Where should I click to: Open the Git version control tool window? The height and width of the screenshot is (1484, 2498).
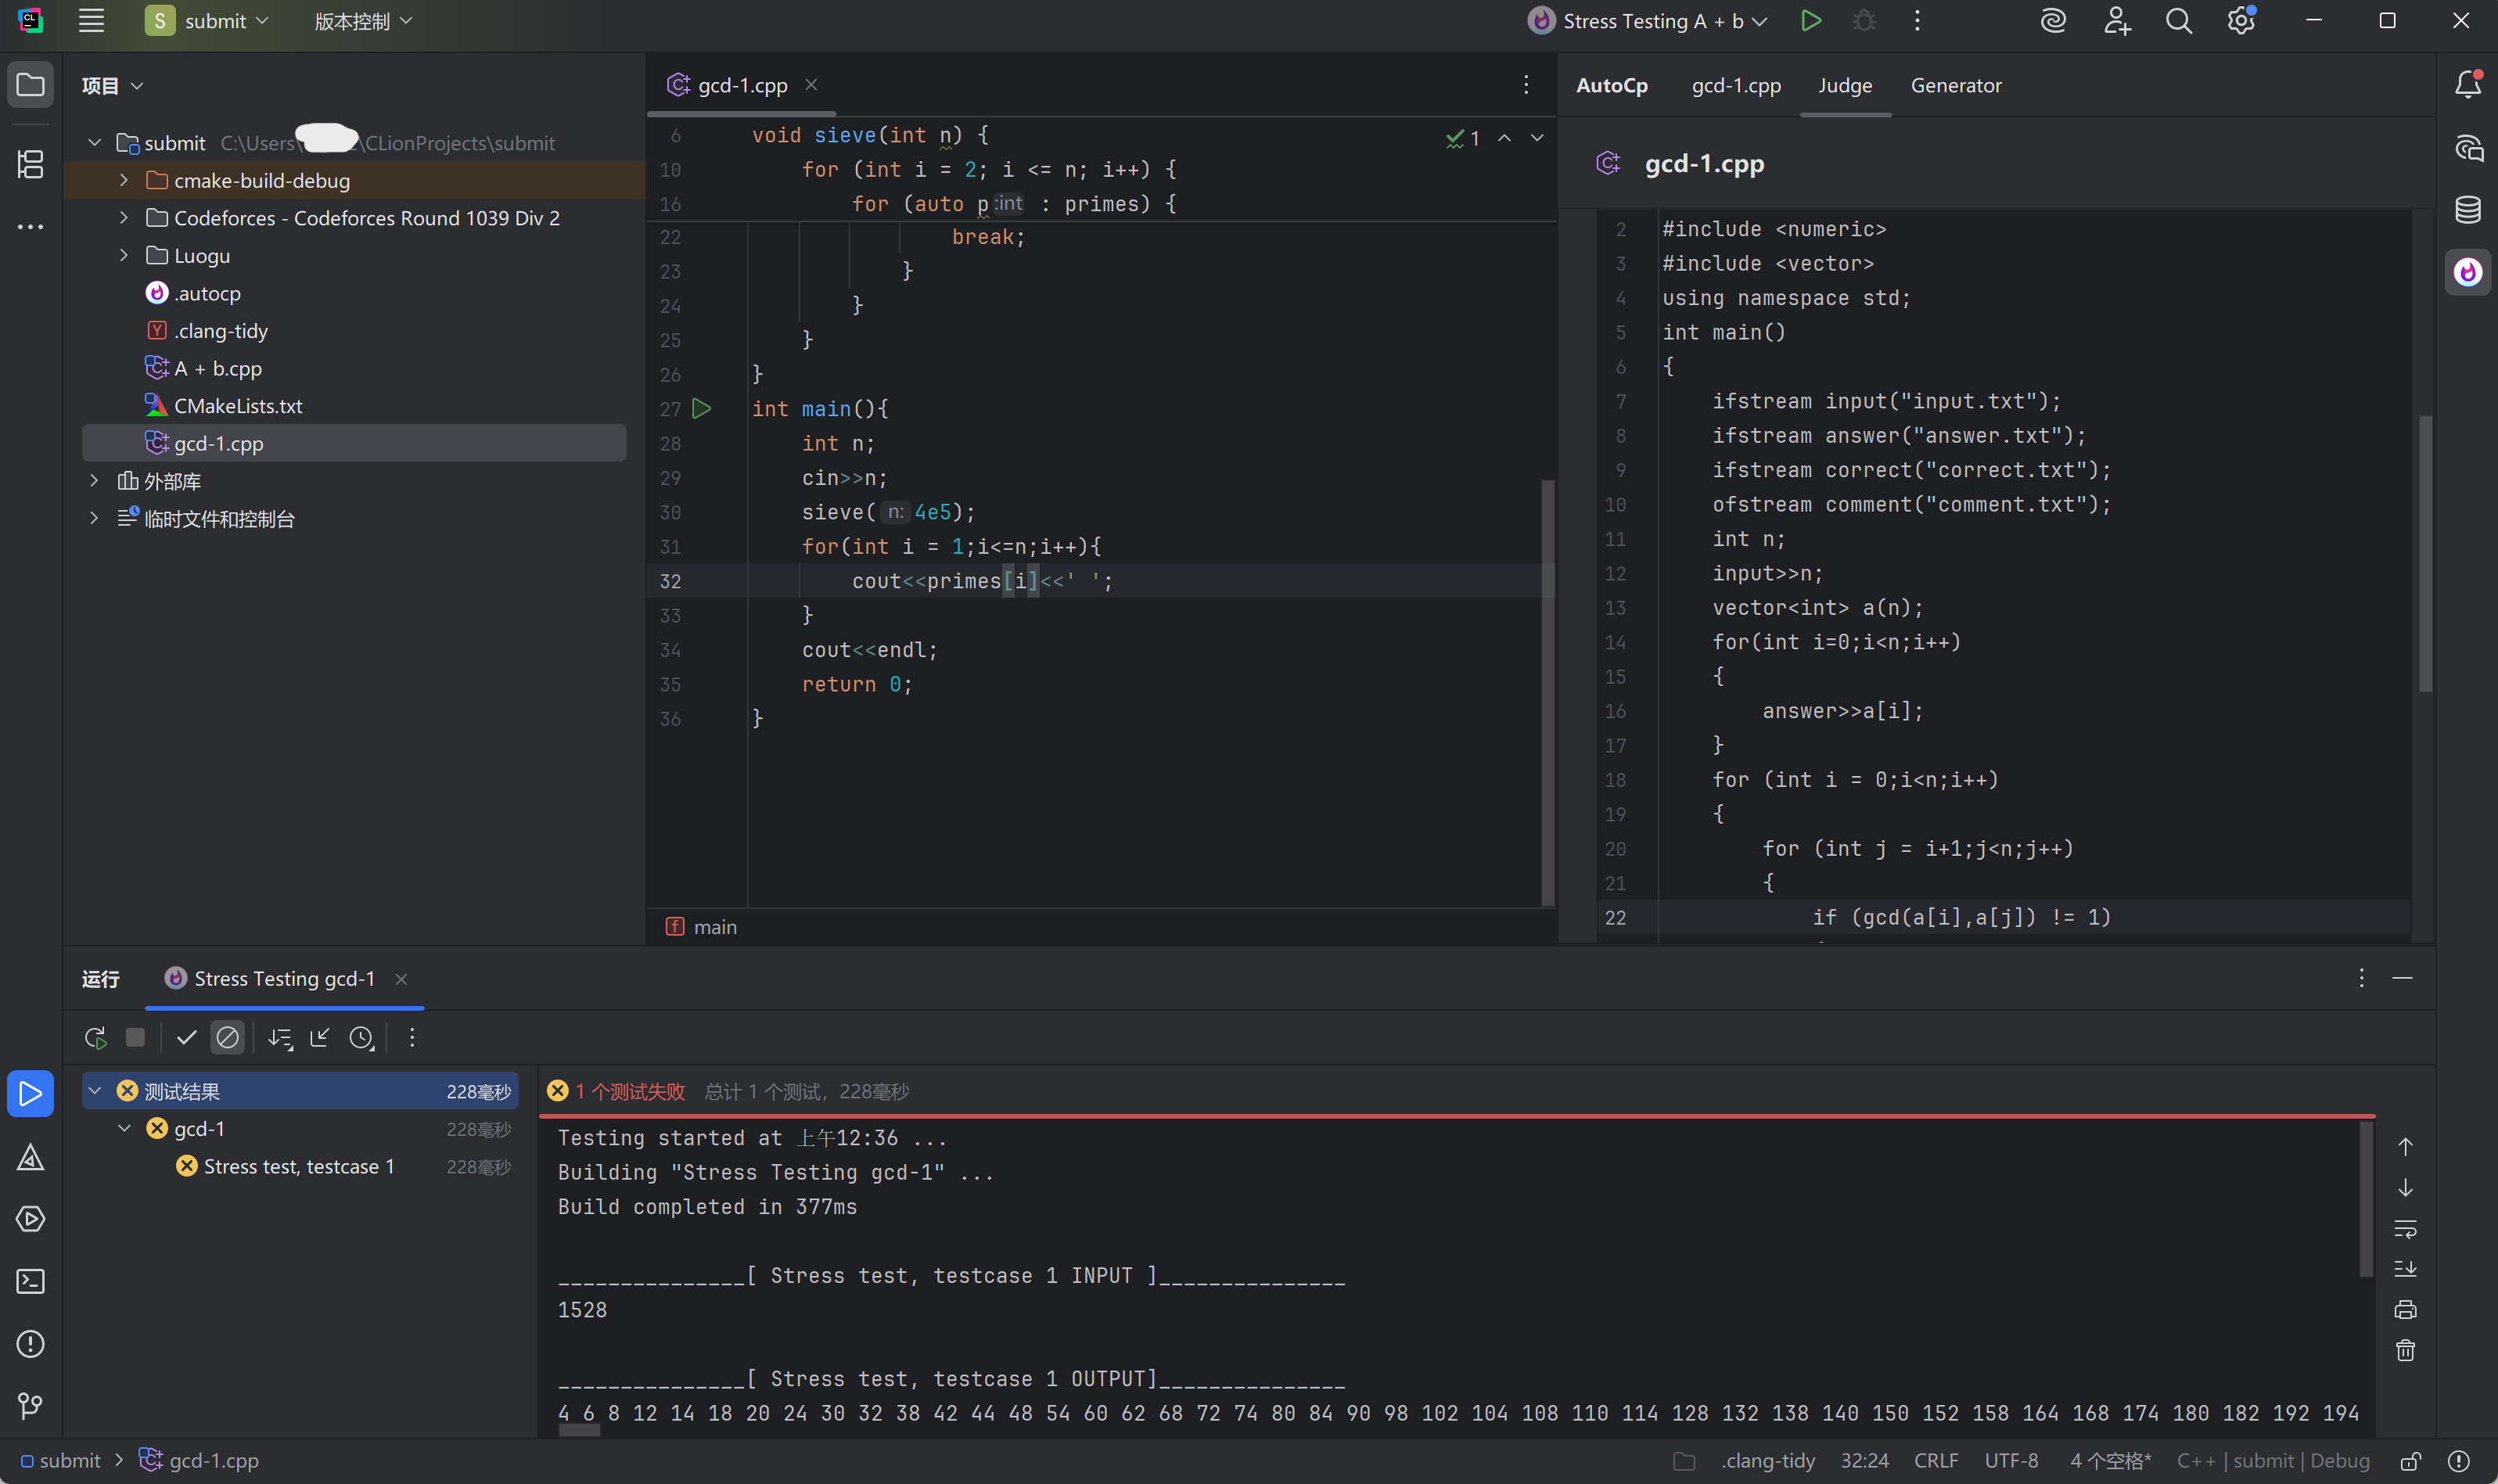[30, 1406]
